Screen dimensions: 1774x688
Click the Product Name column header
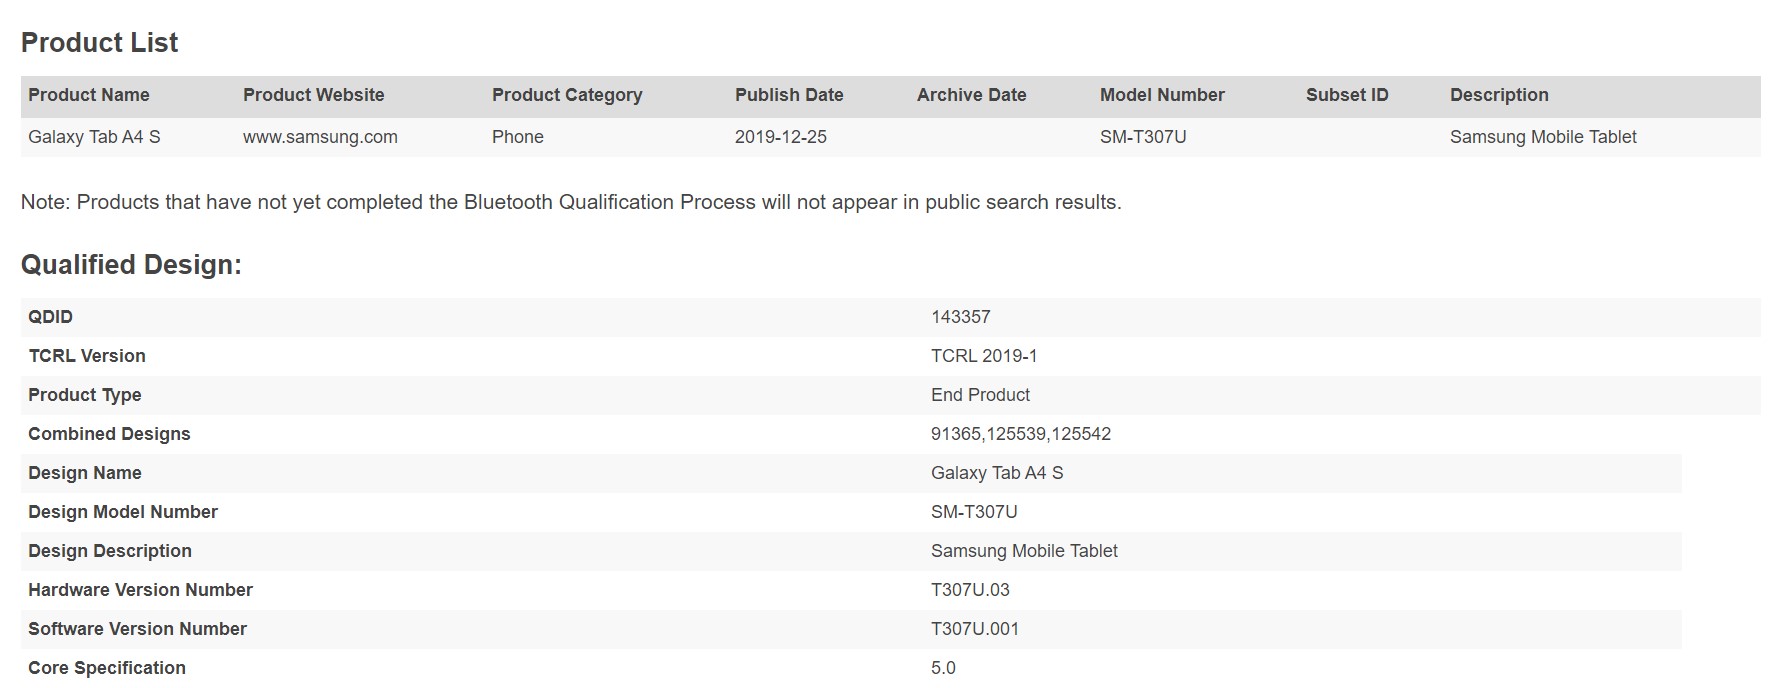pyautogui.click(x=89, y=95)
